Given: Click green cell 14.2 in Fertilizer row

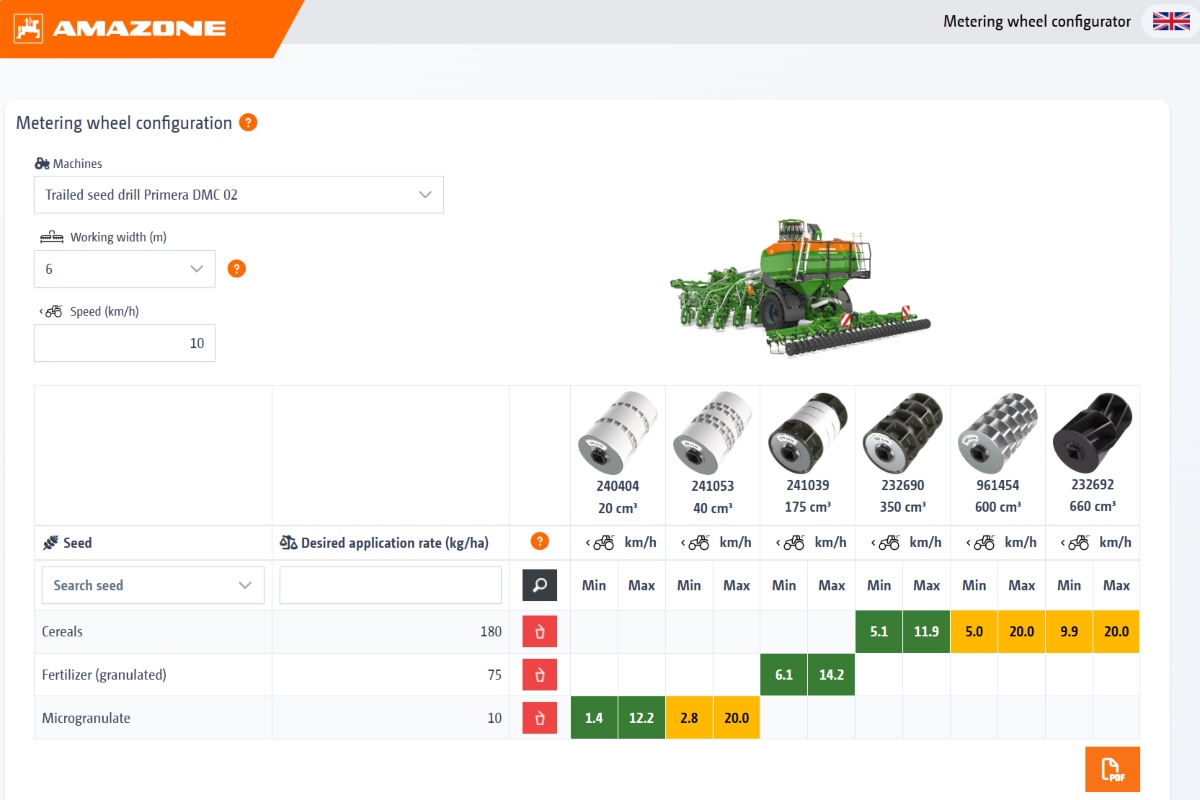Looking at the screenshot, I should (x=832, y=675).
